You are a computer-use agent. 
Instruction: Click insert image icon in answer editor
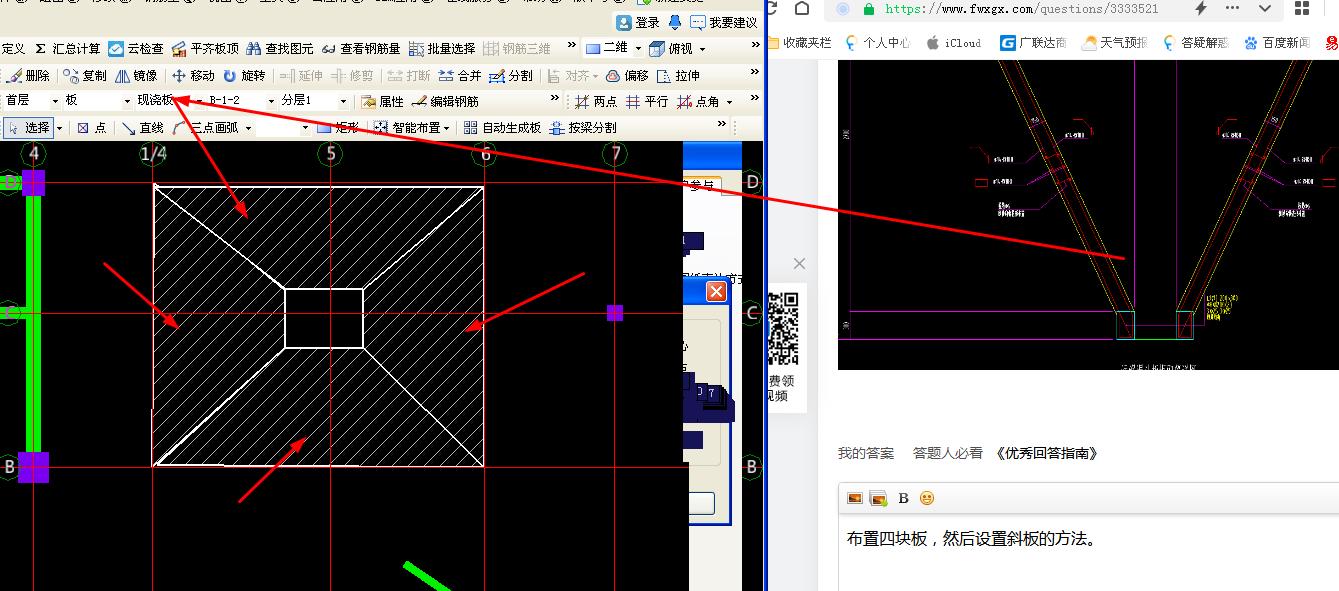pos(855,498)
